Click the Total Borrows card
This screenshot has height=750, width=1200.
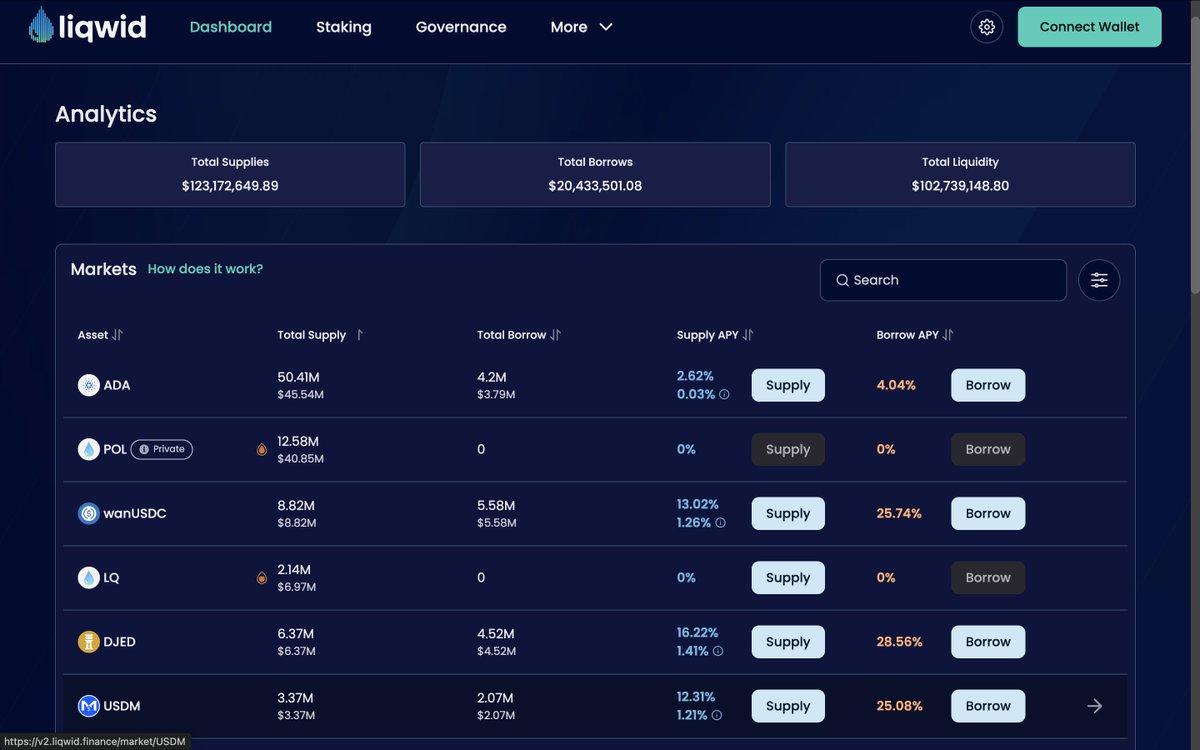[x=595, y=174]
